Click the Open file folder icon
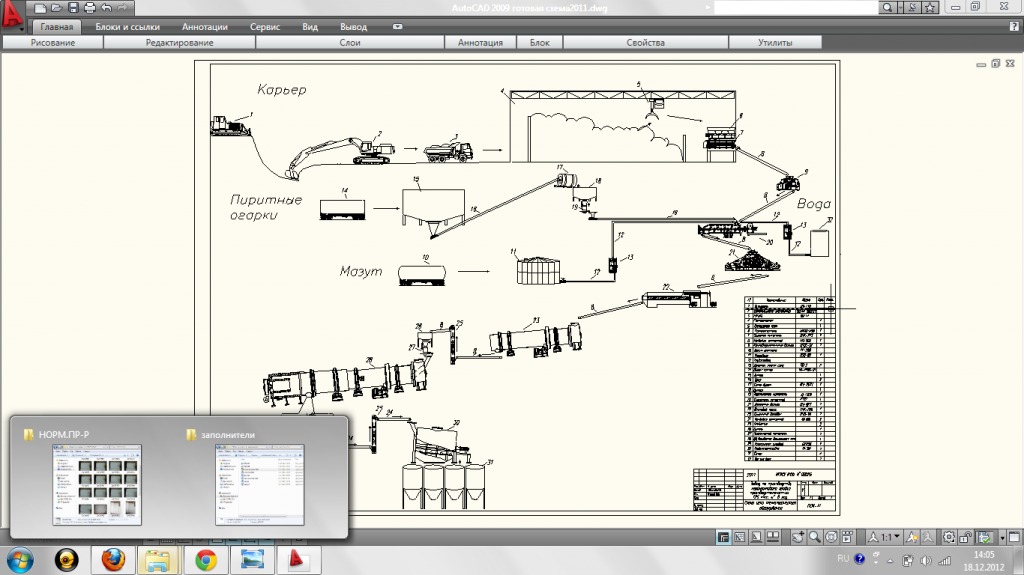 pyautogui.click(x=57, y=8)
